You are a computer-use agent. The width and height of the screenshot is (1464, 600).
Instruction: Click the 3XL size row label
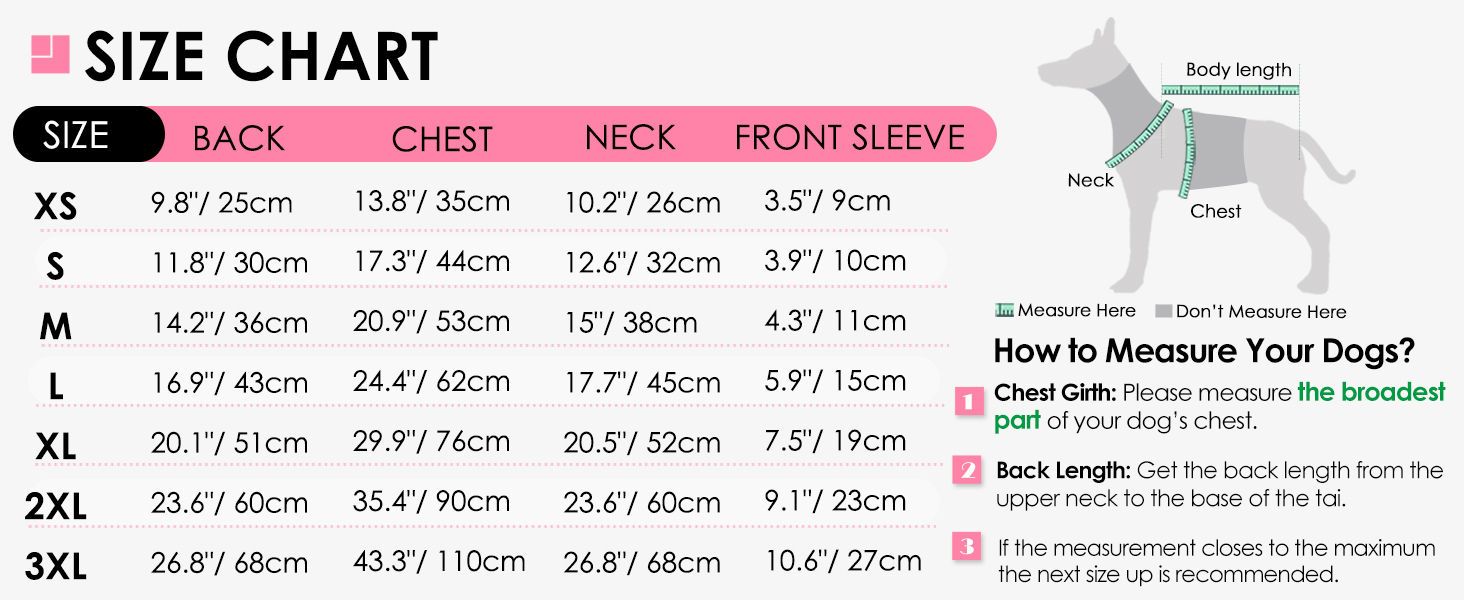coord(56,568)
